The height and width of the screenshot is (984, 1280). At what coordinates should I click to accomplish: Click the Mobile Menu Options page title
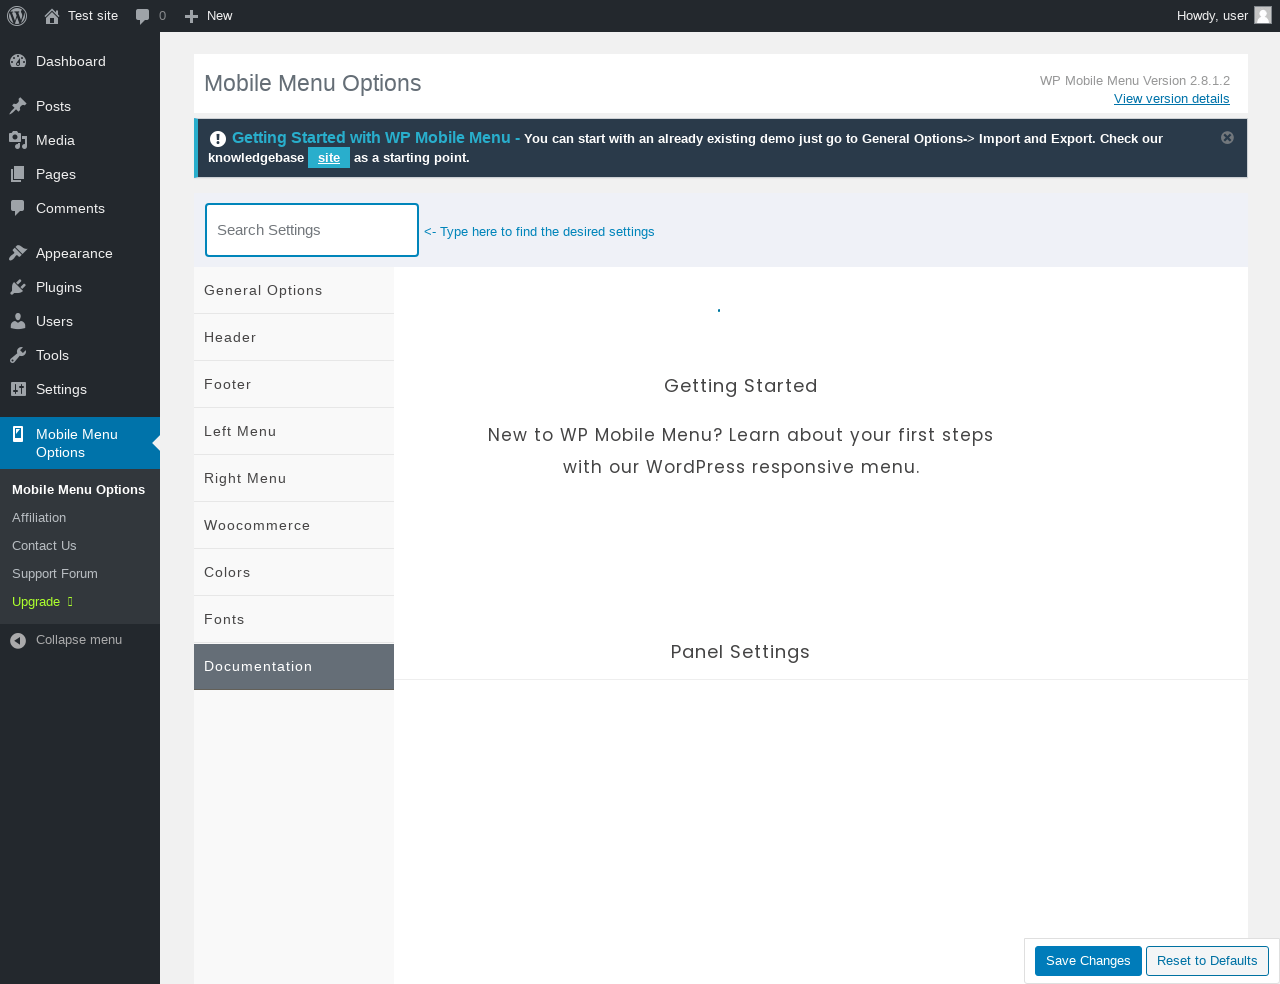[x=313, y=83]
